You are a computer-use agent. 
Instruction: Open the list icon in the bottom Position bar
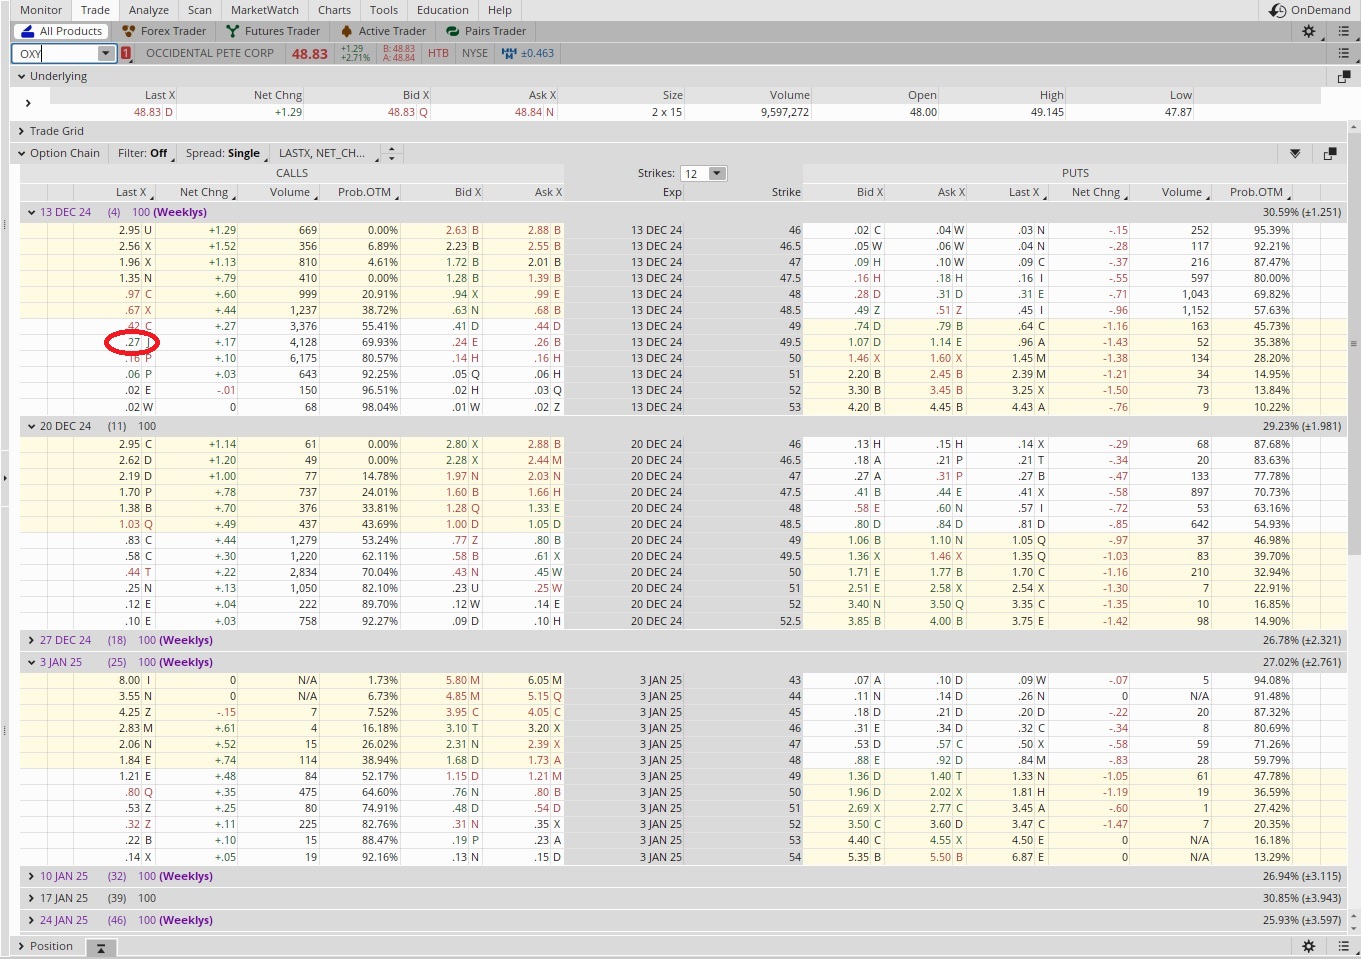pos(1343,946)
